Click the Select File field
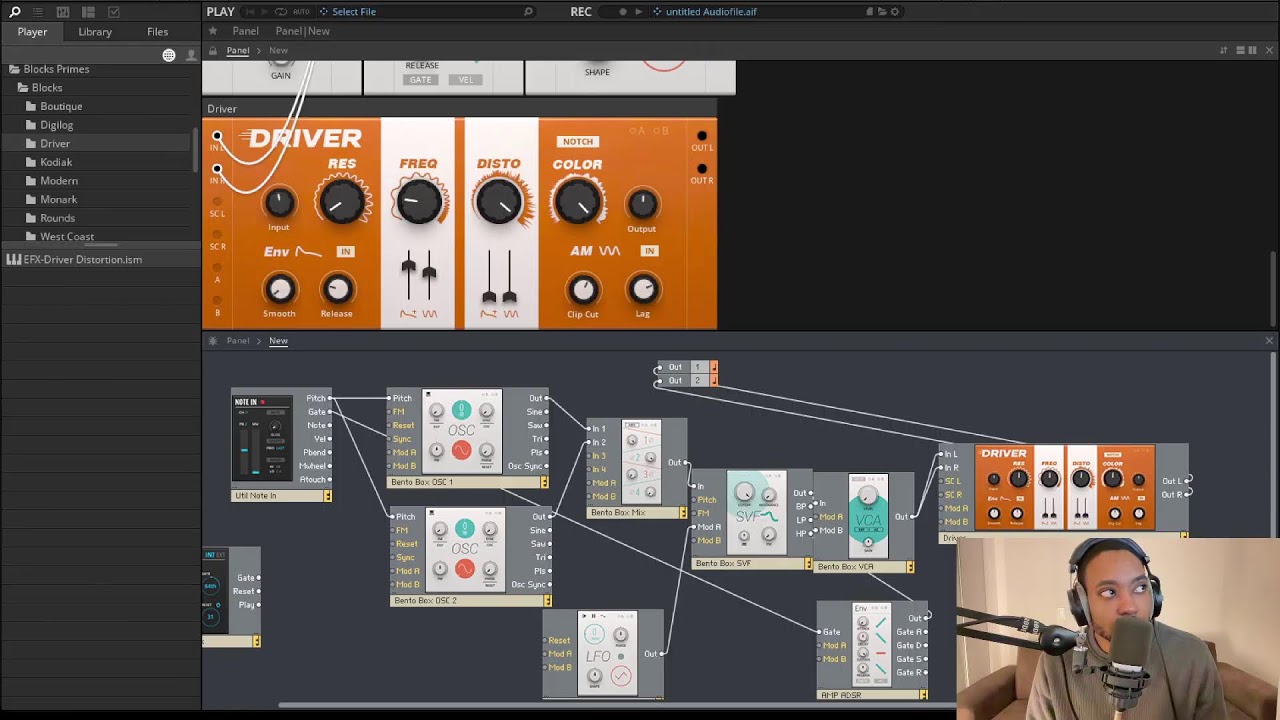Screen dimensions: 1280x720 [x=354, y=12]
